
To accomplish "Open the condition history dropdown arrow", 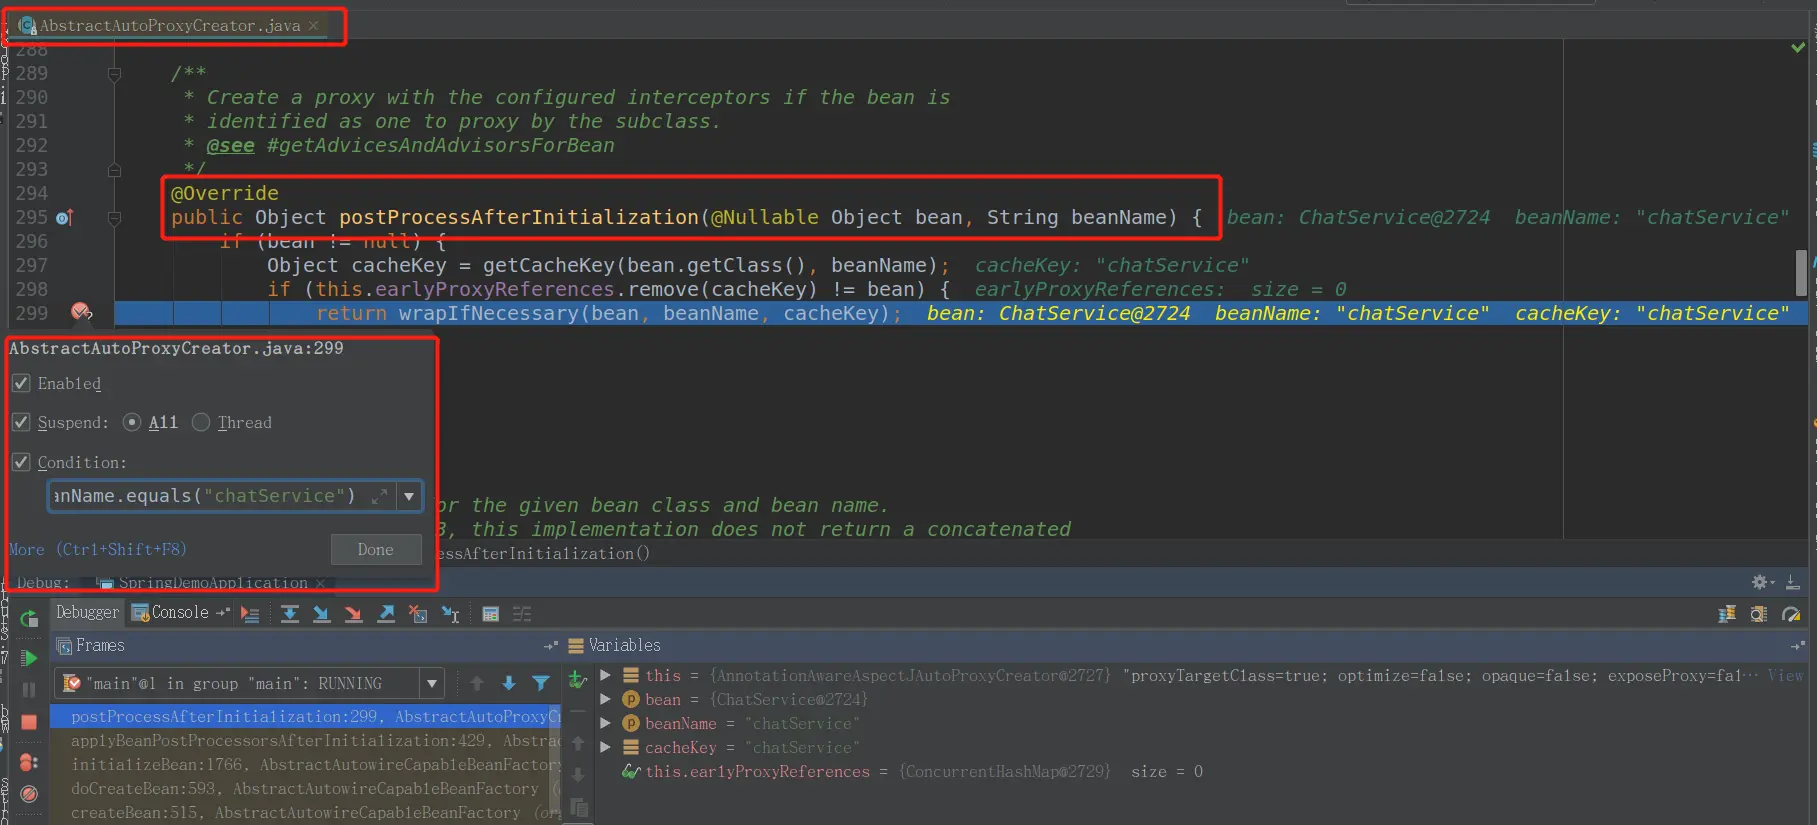I will [x=409, y=496].
